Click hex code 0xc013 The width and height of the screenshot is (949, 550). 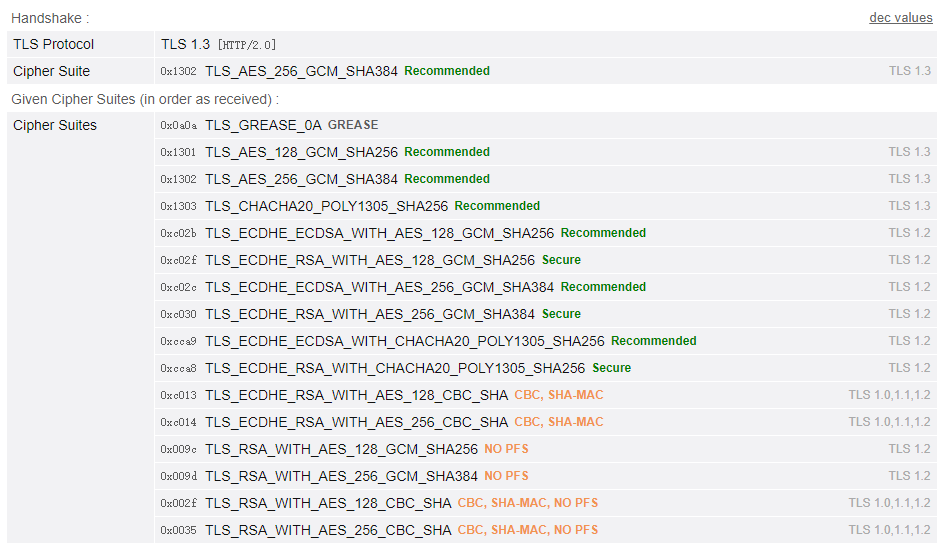pyautogui.click(x=179, y=396)
